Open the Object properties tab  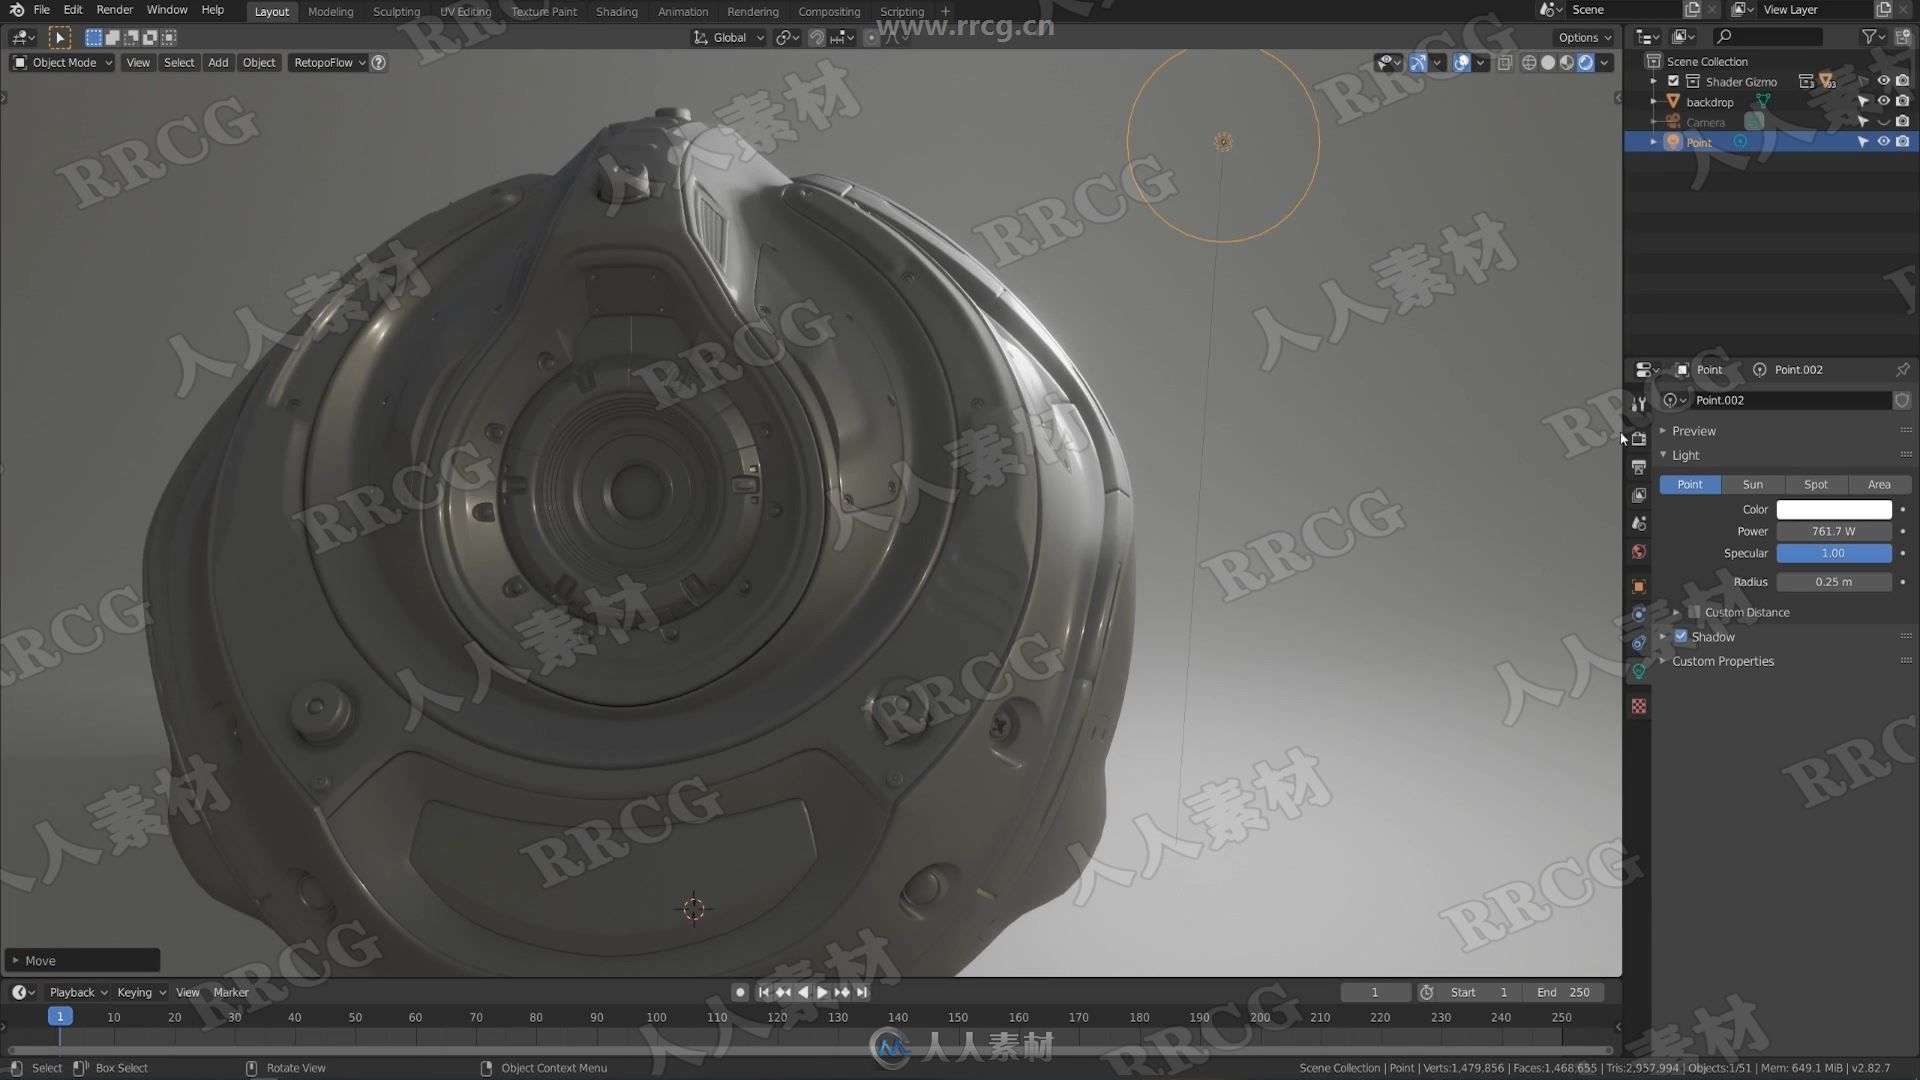(1638, 586)
